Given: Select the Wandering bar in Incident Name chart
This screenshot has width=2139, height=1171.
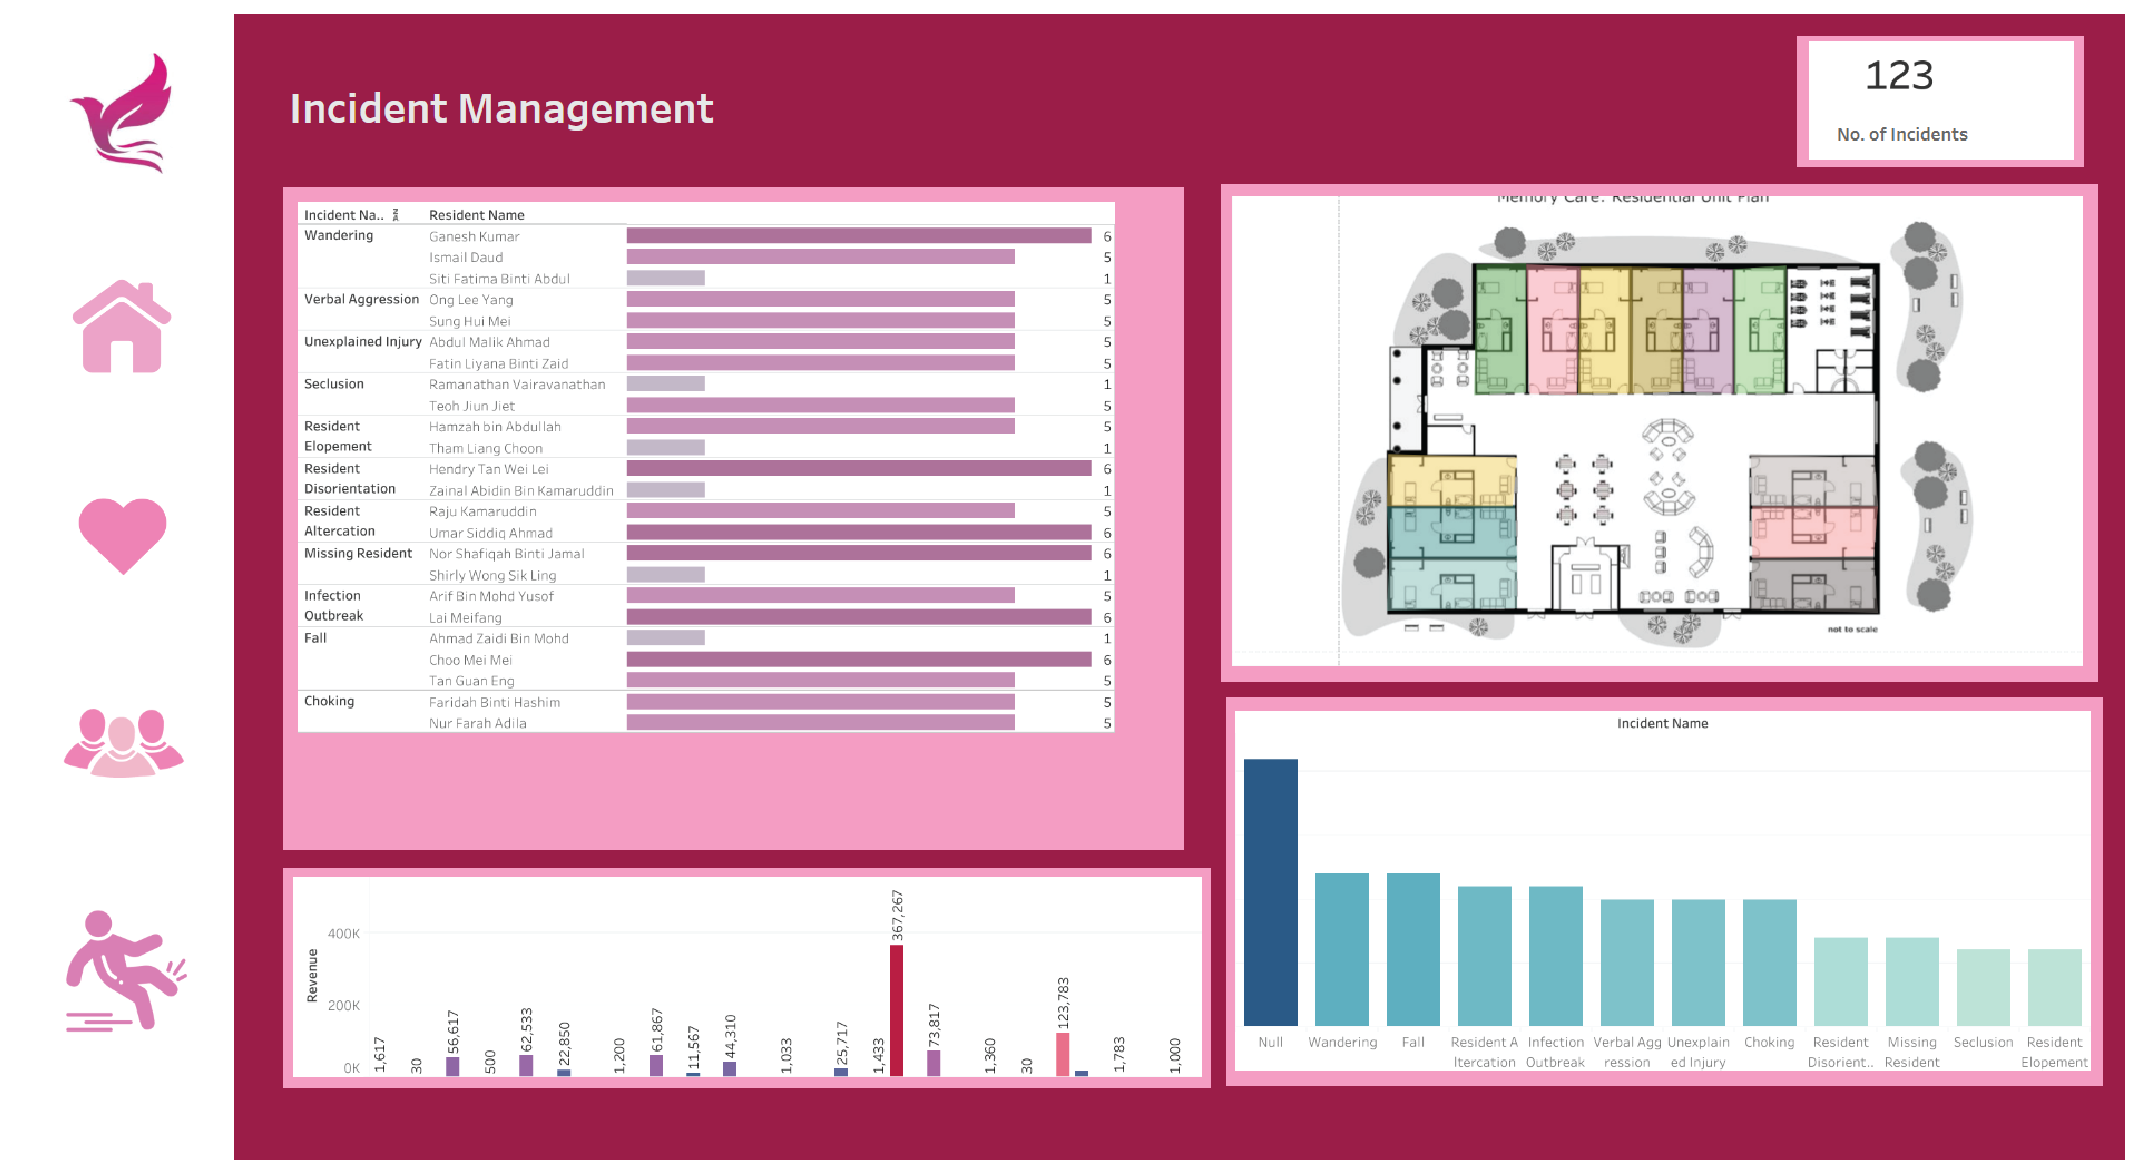Looking at the screenshot, I should coord(1341,949).
